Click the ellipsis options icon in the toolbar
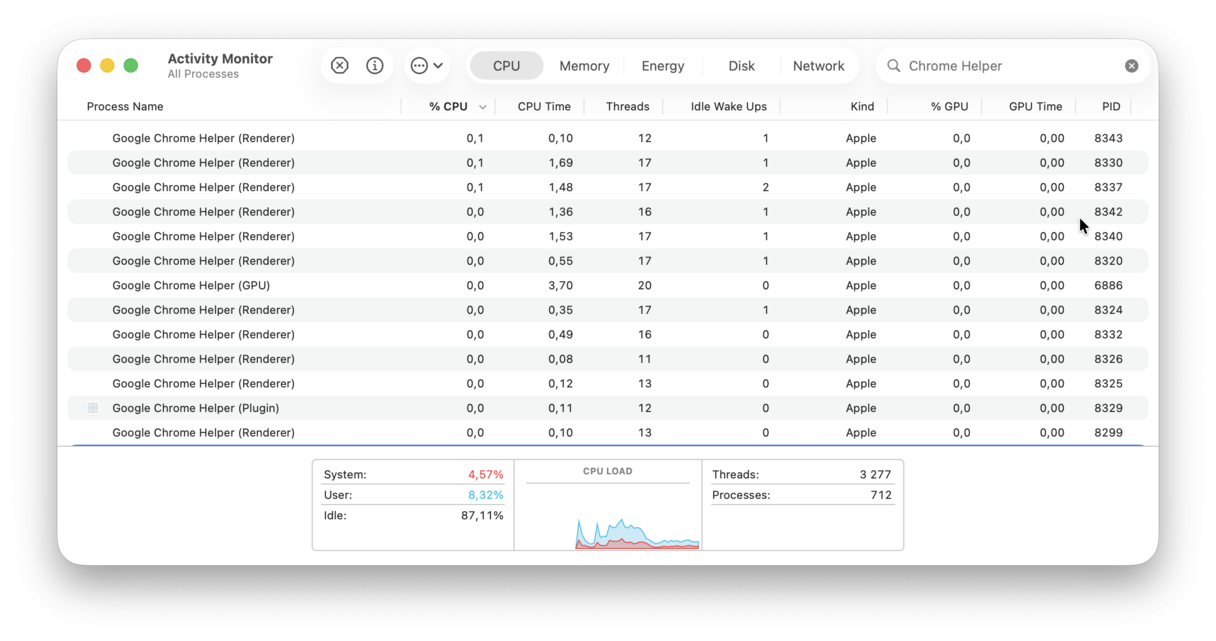 coord(420,65)
